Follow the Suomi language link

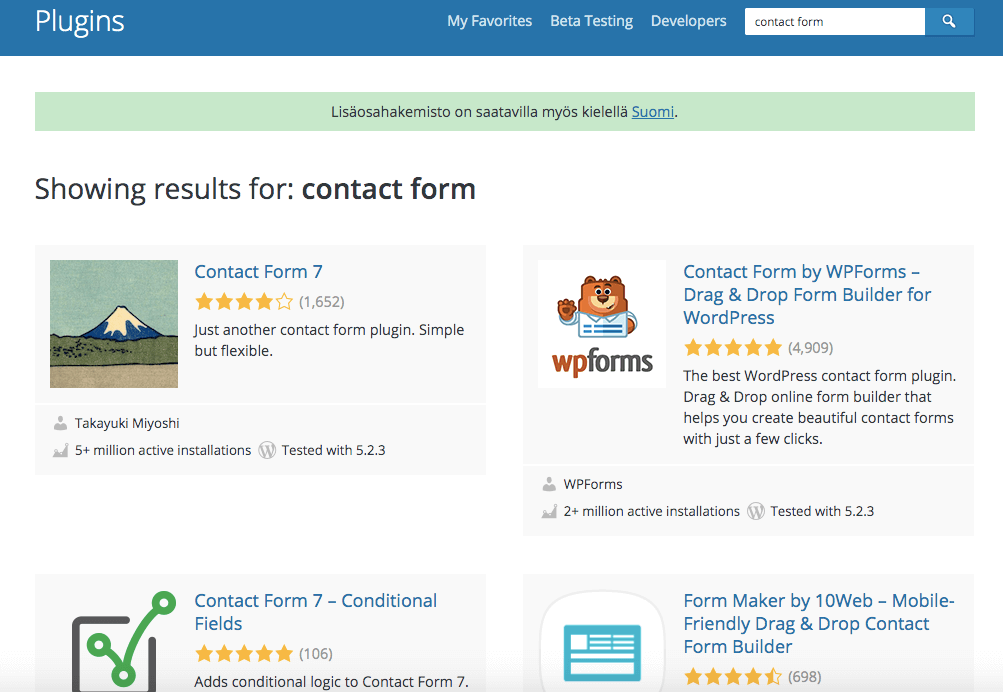coord(652,112)
